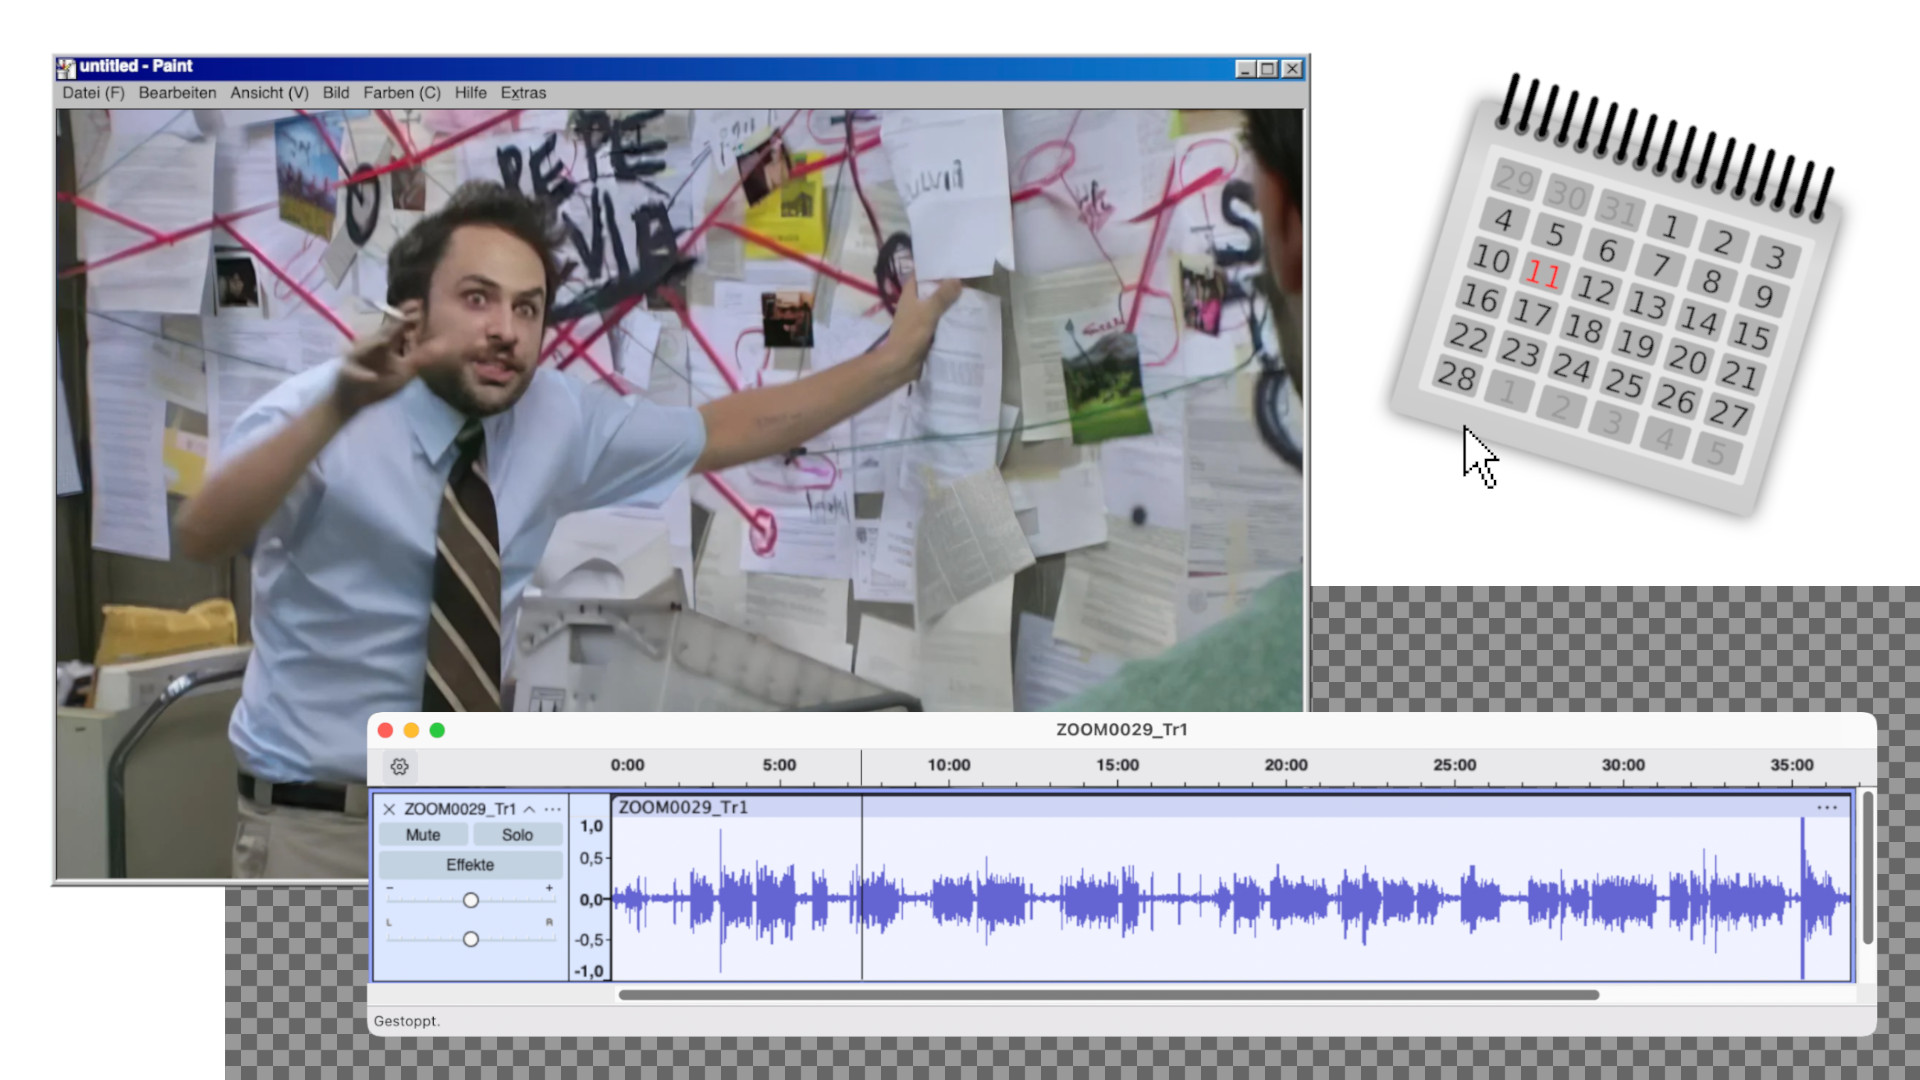Viewport: 1920px width, 1080px height.
Task: Close track ZOOM0029_Tr1 with the X icon
Action: point(389,809)
